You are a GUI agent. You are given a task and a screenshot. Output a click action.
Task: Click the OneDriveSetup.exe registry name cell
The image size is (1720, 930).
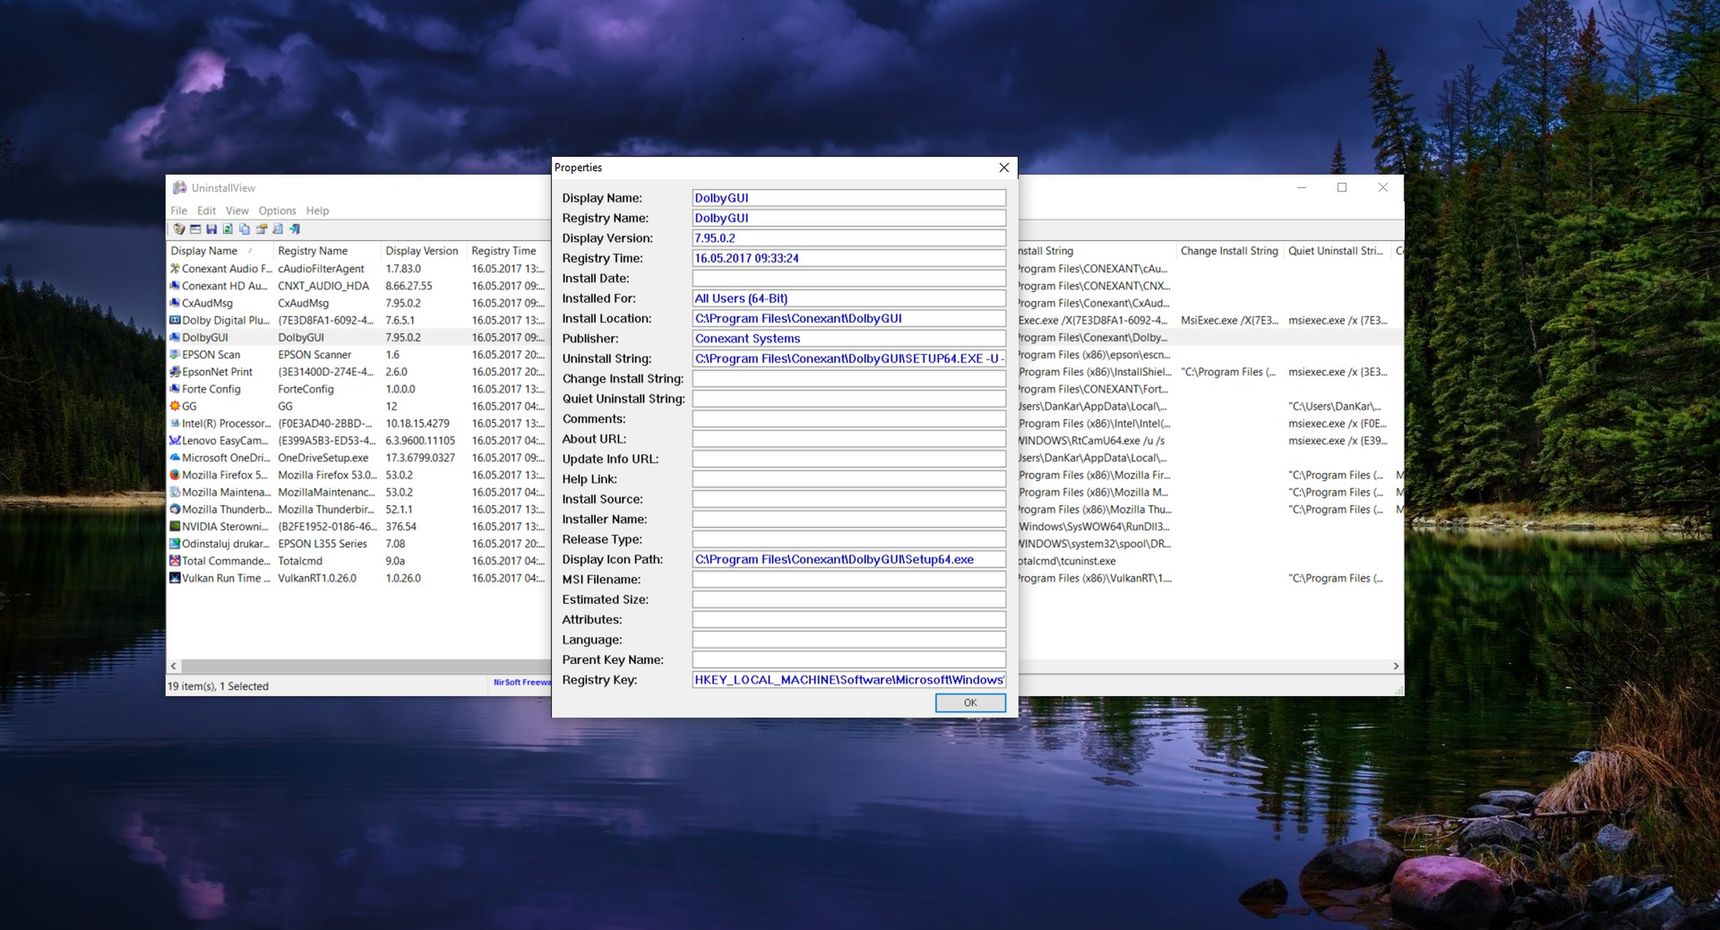(323, 458)
